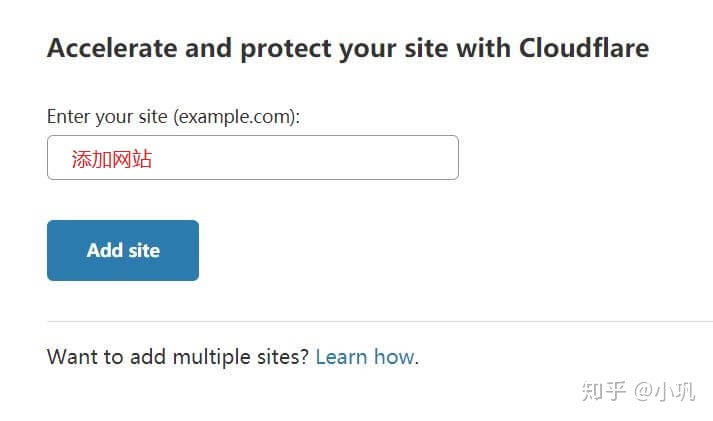Click the Accelerate and protect heading
The height and width of the screenshot is (421, 713).
pyautogui.click(x=348, y=48)
